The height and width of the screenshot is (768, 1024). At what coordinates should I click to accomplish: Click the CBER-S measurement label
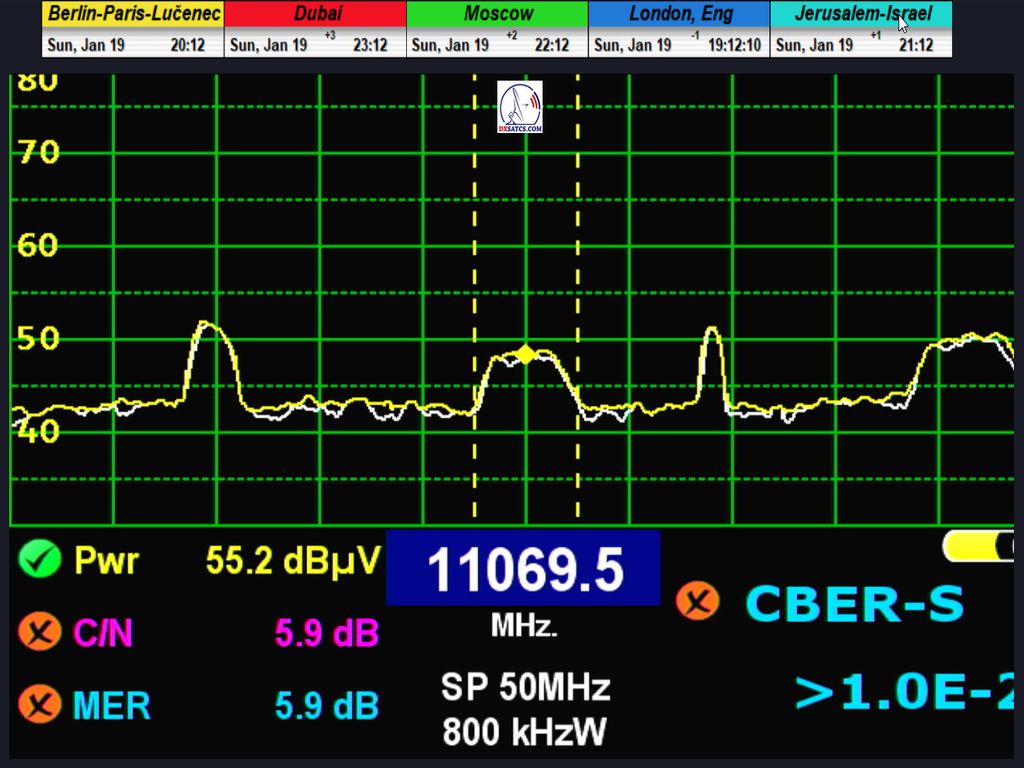point(855,604)
